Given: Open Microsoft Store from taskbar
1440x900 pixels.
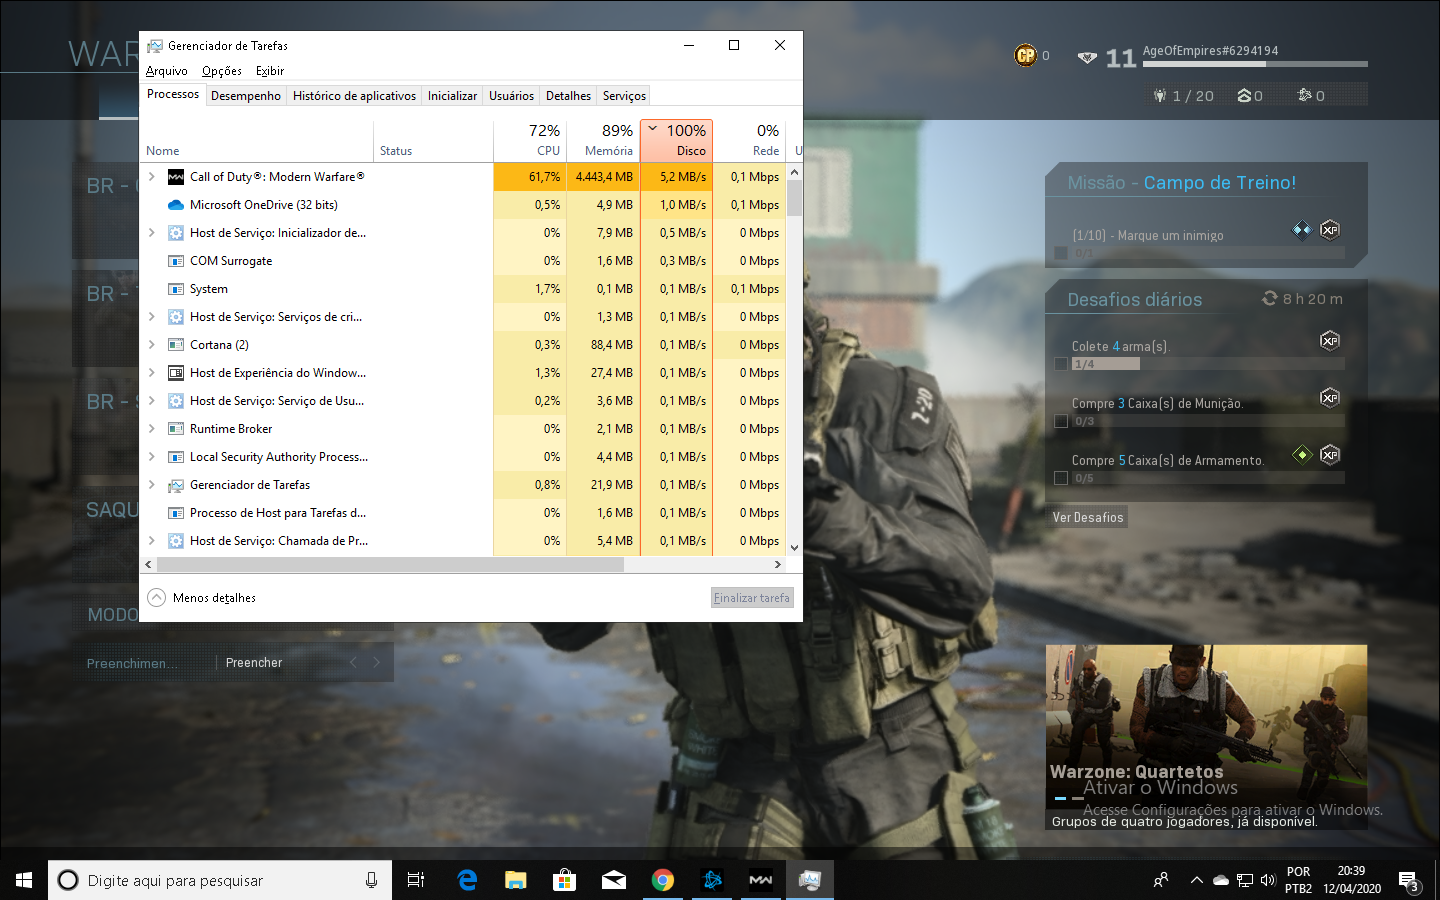Looking at the screenshot, I should 565,880.
